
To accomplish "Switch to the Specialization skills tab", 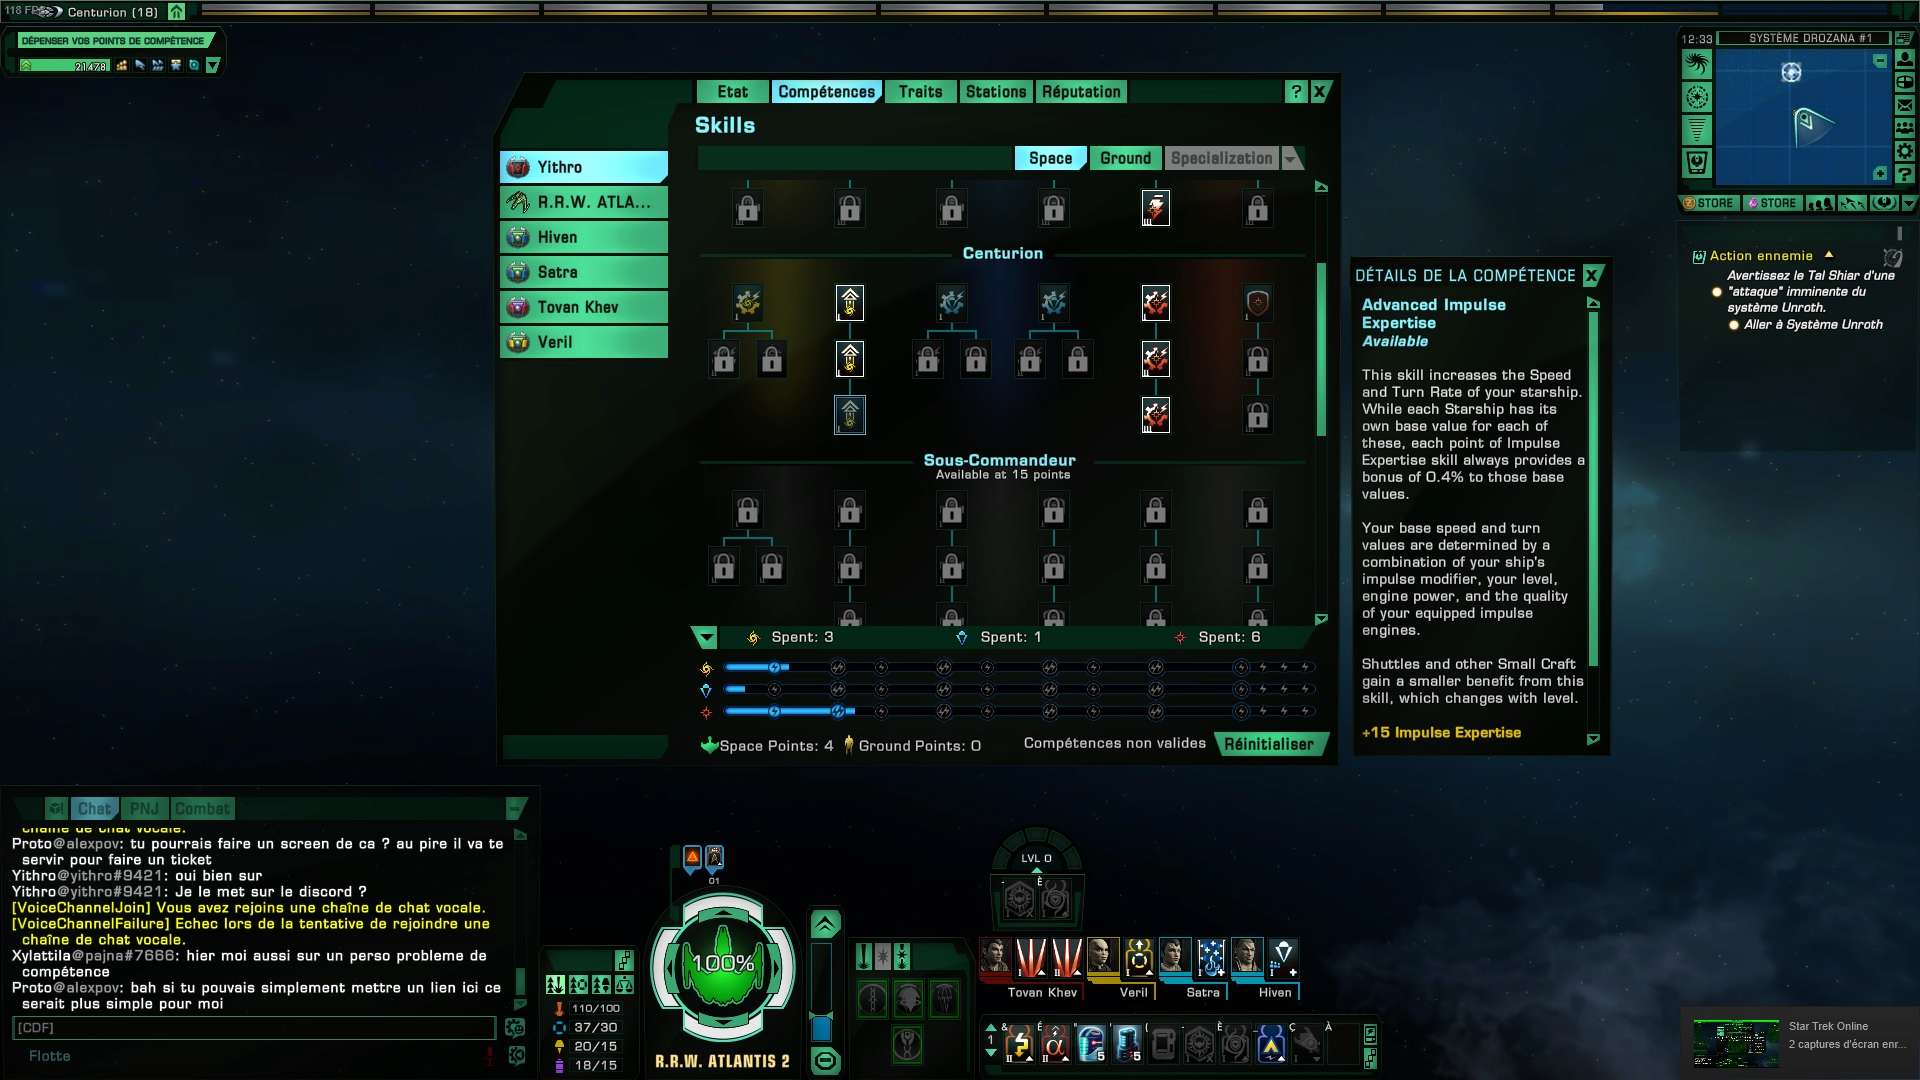I will coord(1220,158).
